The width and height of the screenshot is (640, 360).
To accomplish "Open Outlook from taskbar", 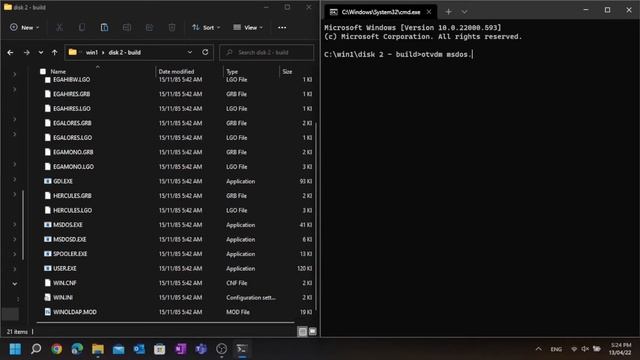I will tap(139, 349).
